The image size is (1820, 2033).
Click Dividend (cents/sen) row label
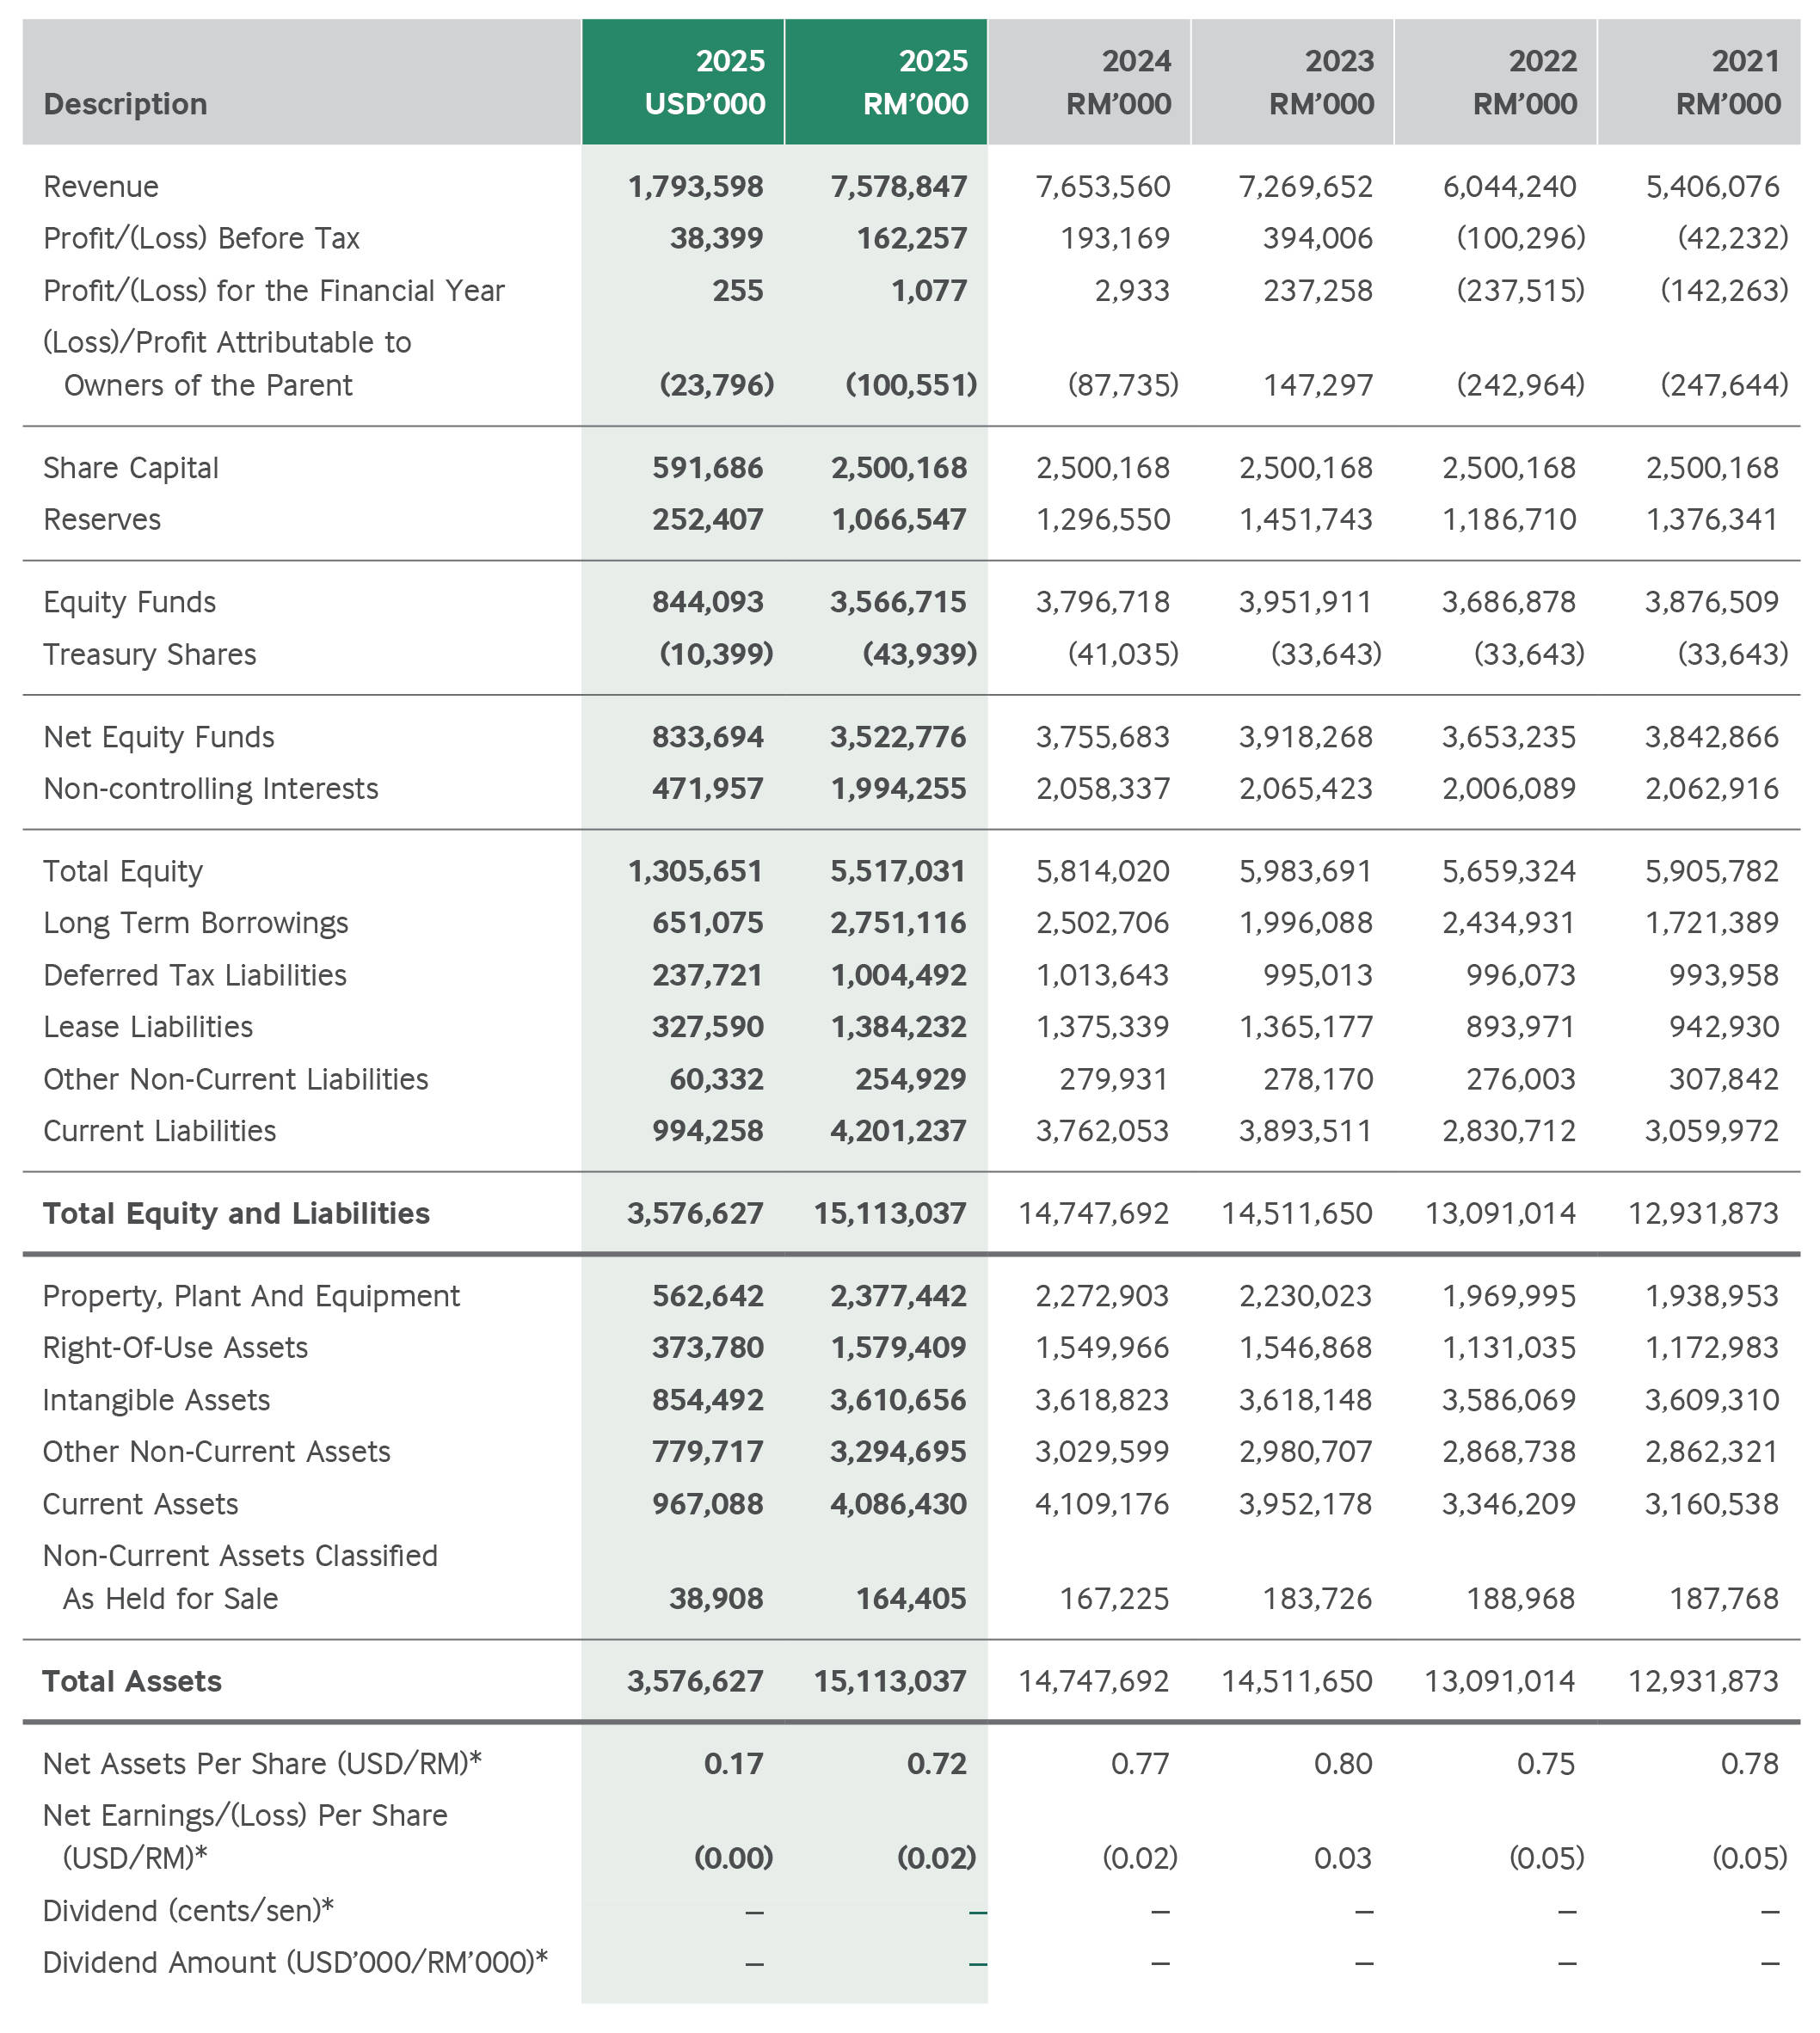(188, 1910)
